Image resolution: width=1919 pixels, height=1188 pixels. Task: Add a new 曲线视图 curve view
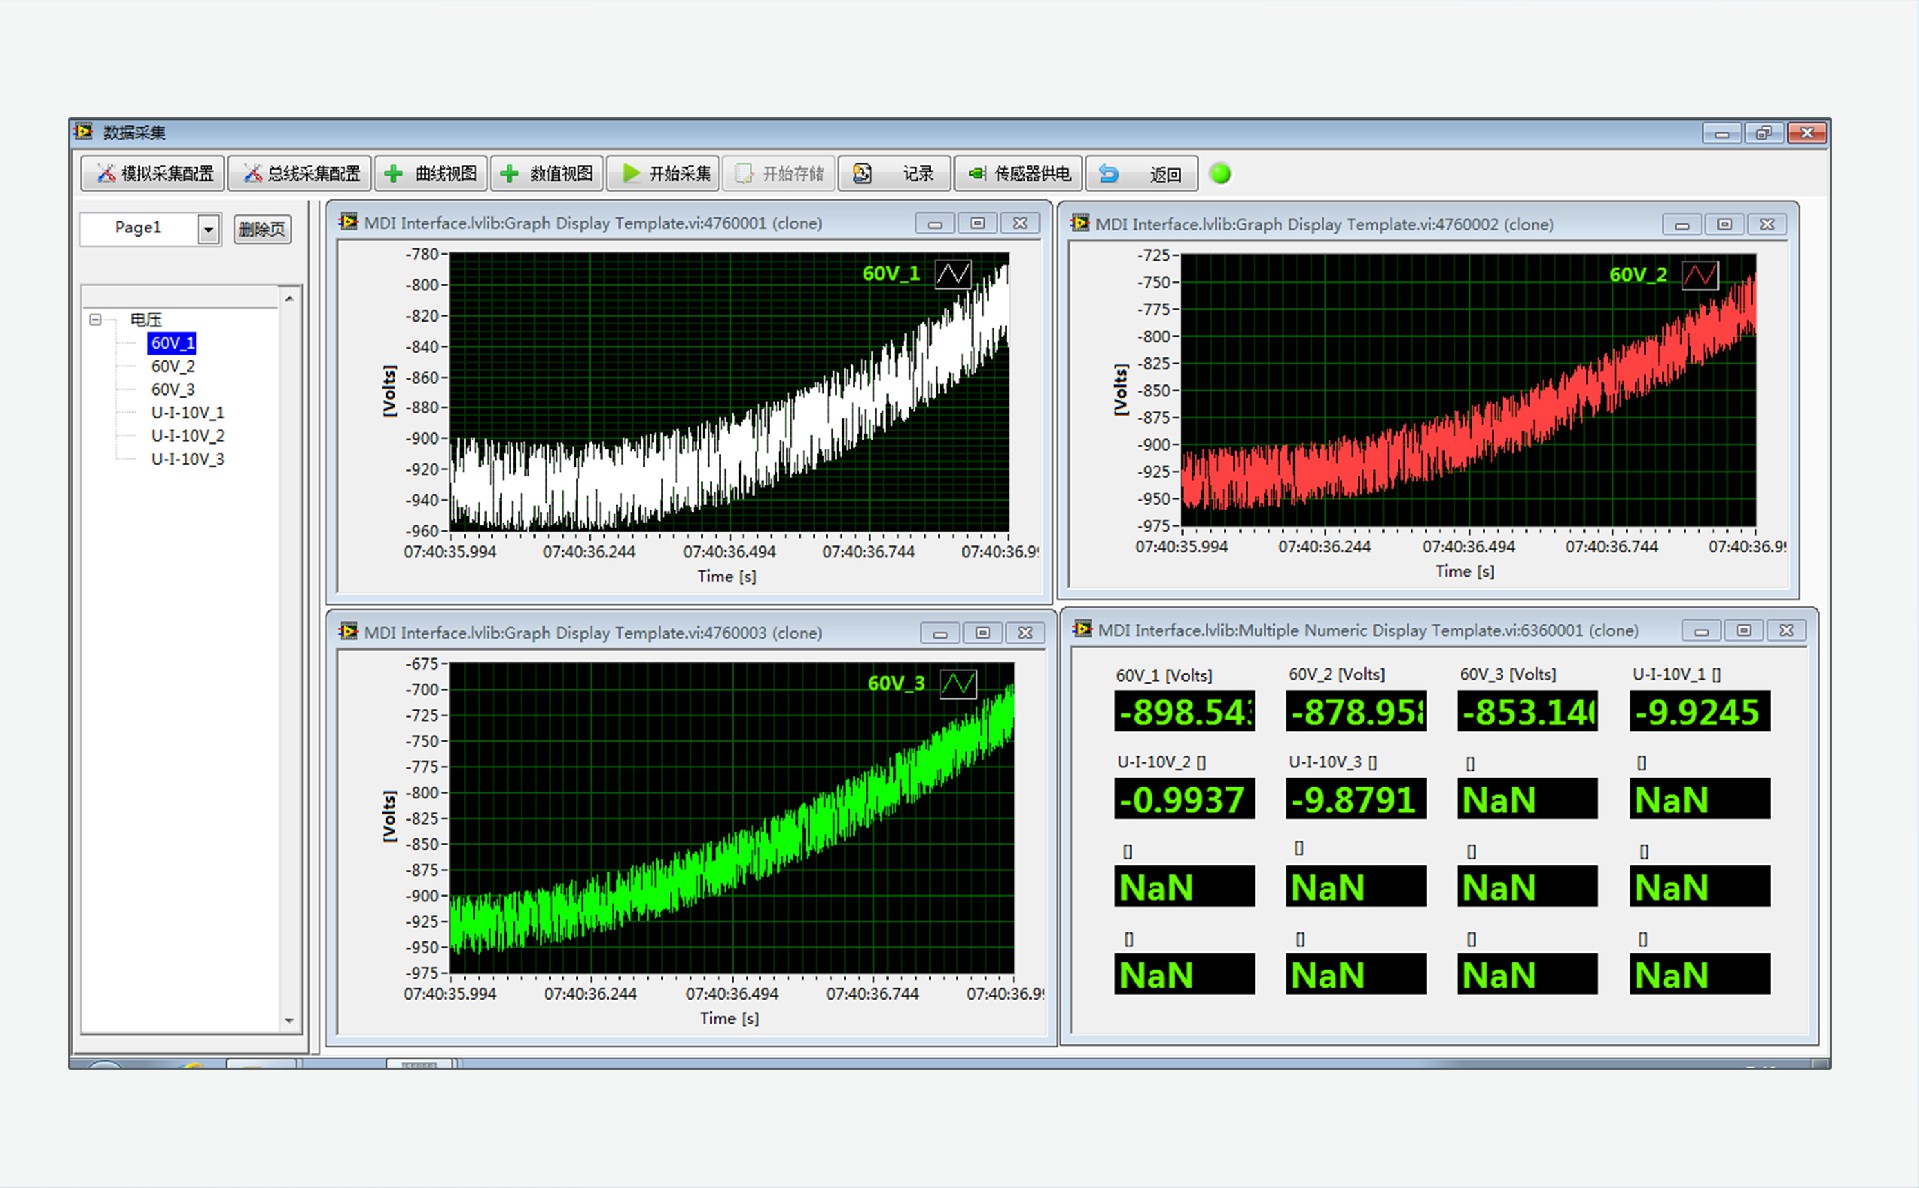click(x=432, y=174)
